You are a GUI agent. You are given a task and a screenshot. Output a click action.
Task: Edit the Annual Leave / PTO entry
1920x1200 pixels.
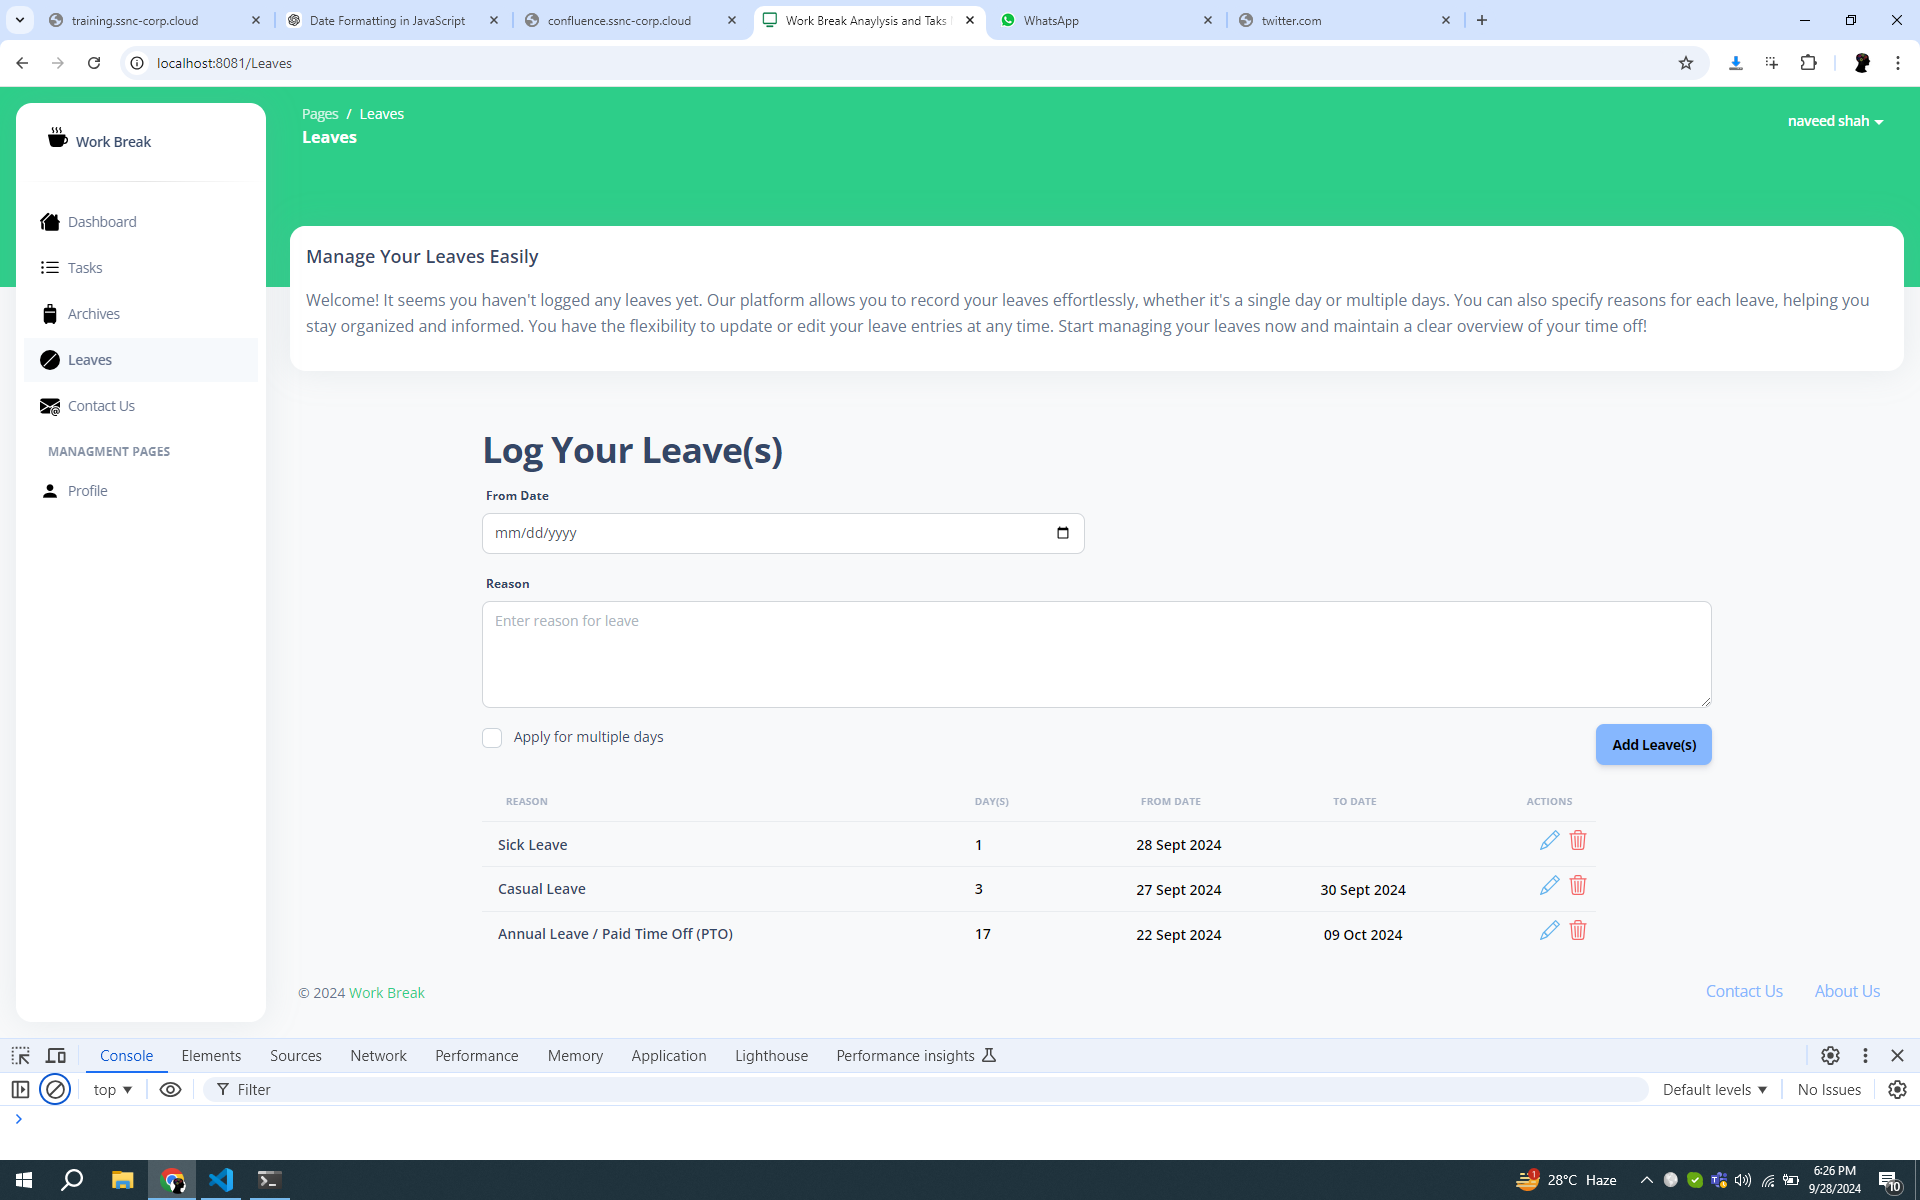1549,930
